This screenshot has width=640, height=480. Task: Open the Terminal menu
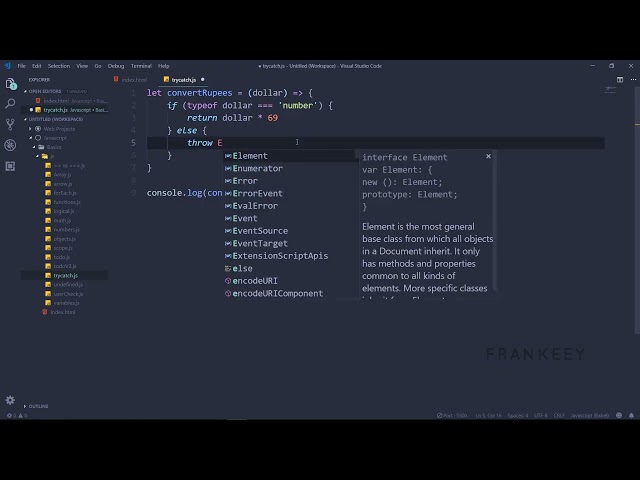point(141,66)
